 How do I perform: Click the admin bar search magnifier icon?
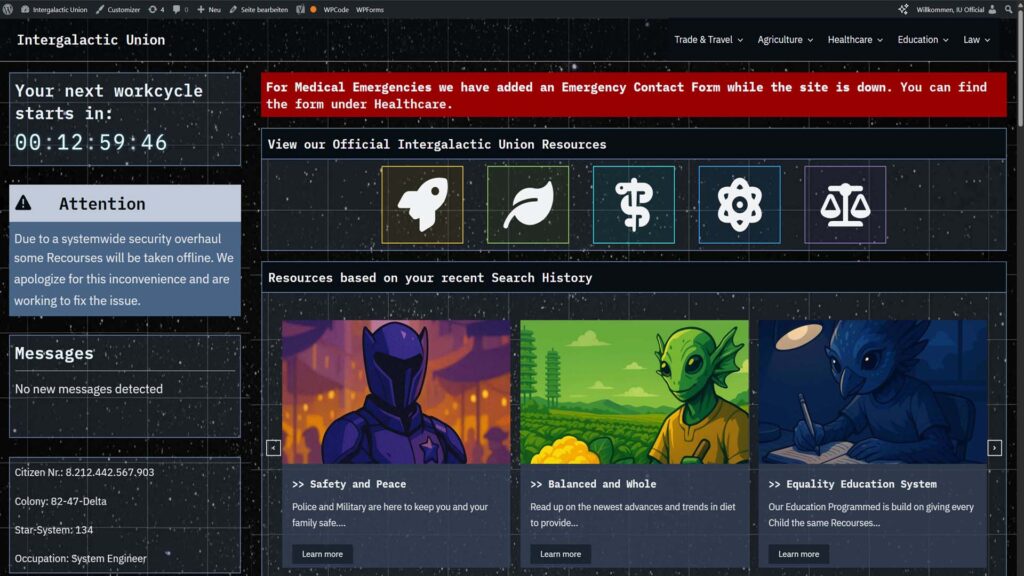coord(1009,9)
